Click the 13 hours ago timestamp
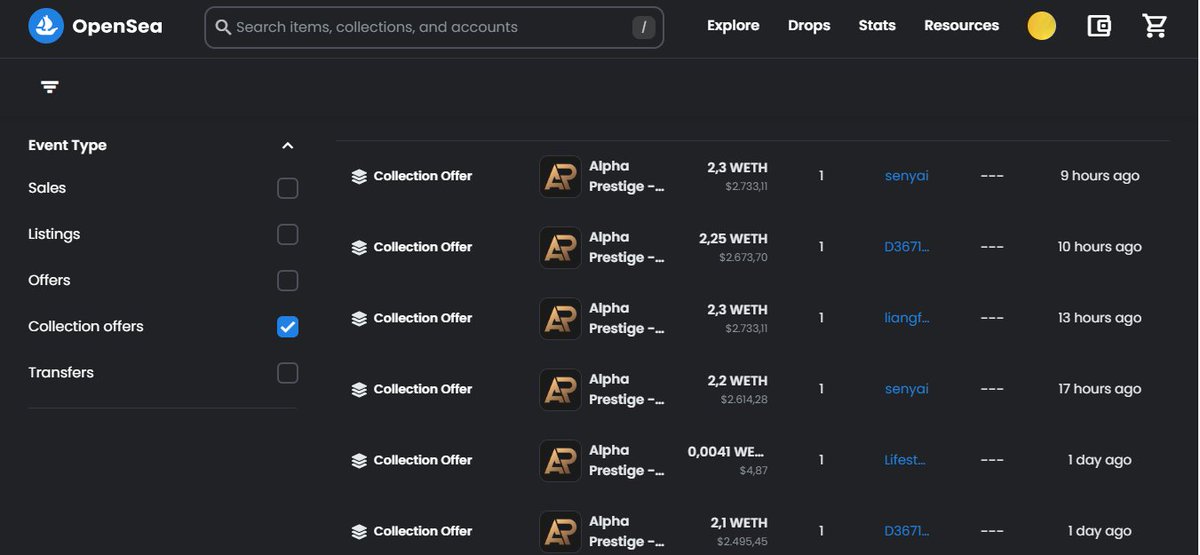This screenshot has width=1200, height=555. point(1100,318)
